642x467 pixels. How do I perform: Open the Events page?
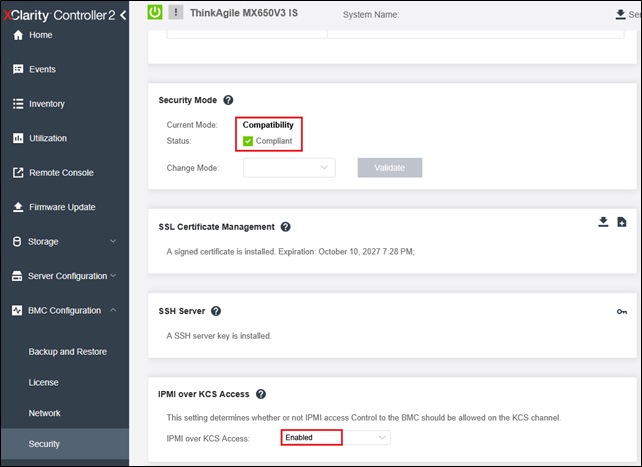42,69
